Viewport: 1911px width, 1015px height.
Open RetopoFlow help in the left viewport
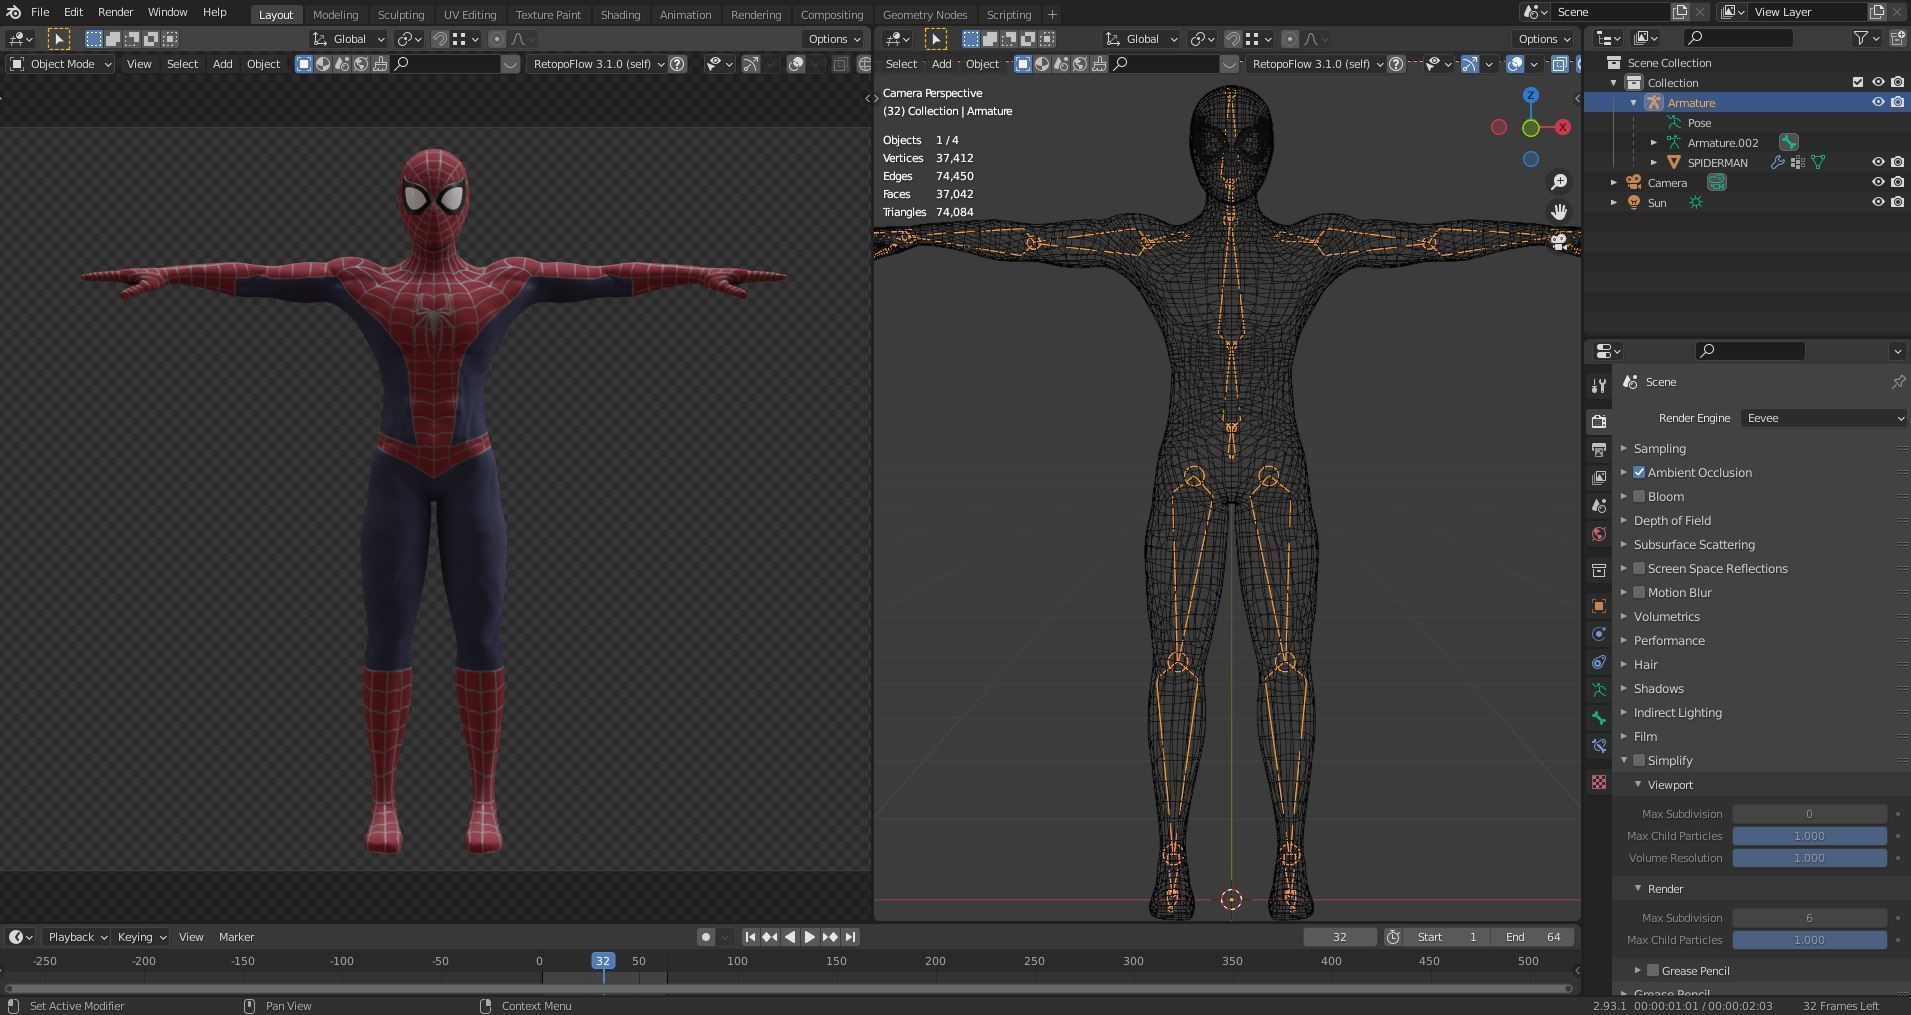677,64
